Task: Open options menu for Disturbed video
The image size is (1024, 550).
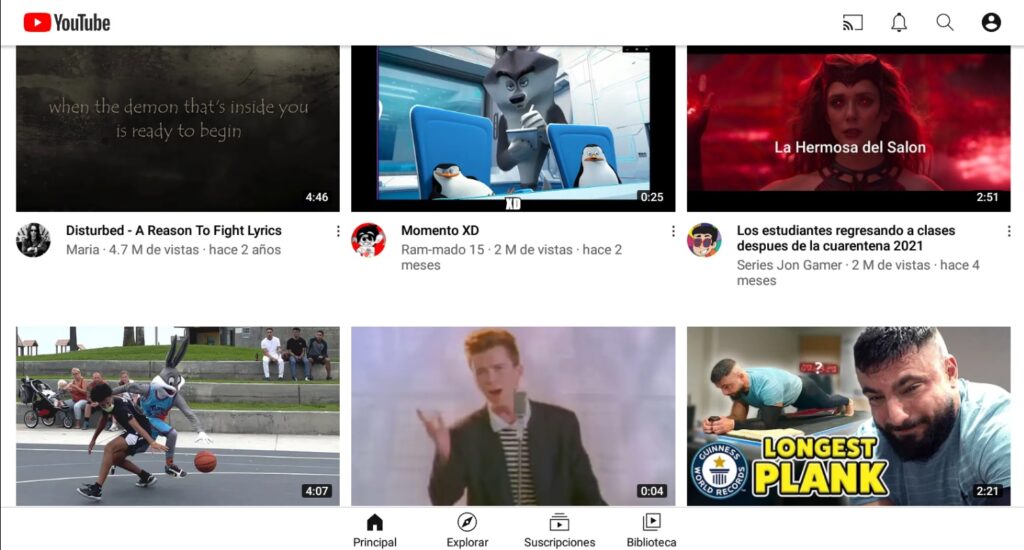Action: (x=338, y=231)
